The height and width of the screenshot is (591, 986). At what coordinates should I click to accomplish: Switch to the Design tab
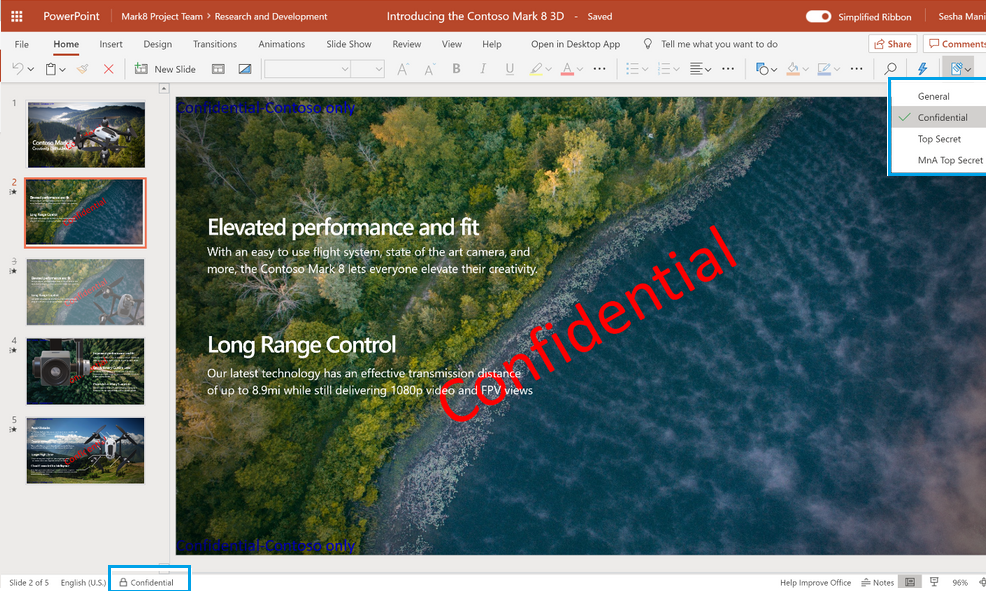(157, 44)
